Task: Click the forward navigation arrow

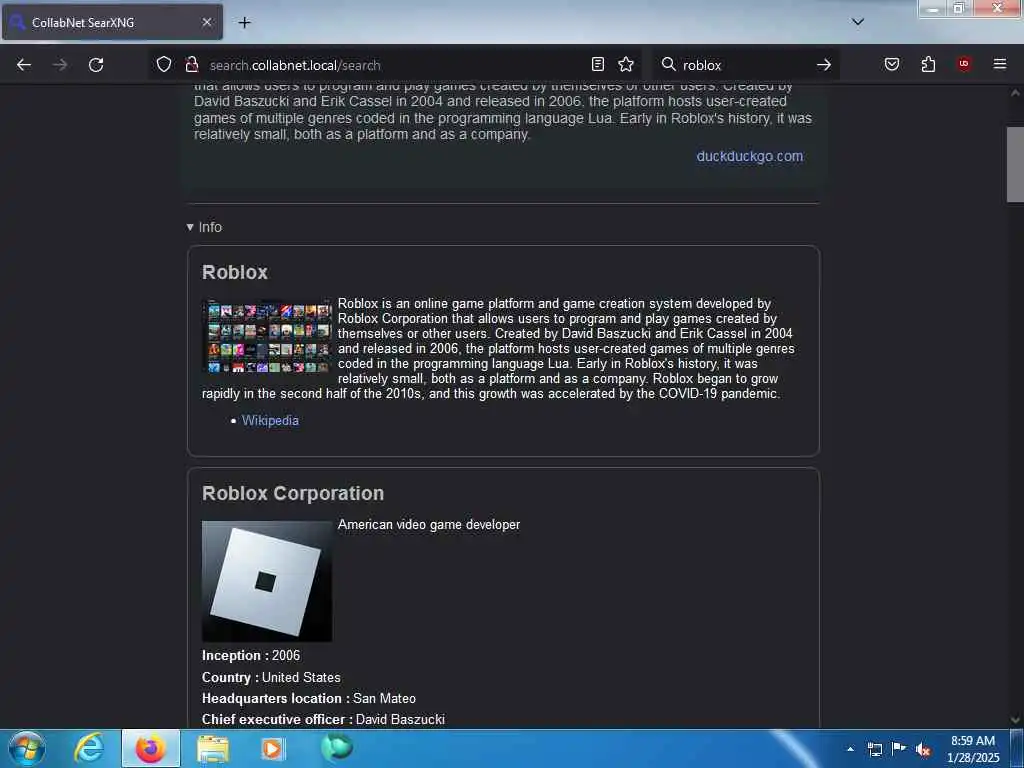Action: pyautogui.click(x=60, y=65)
